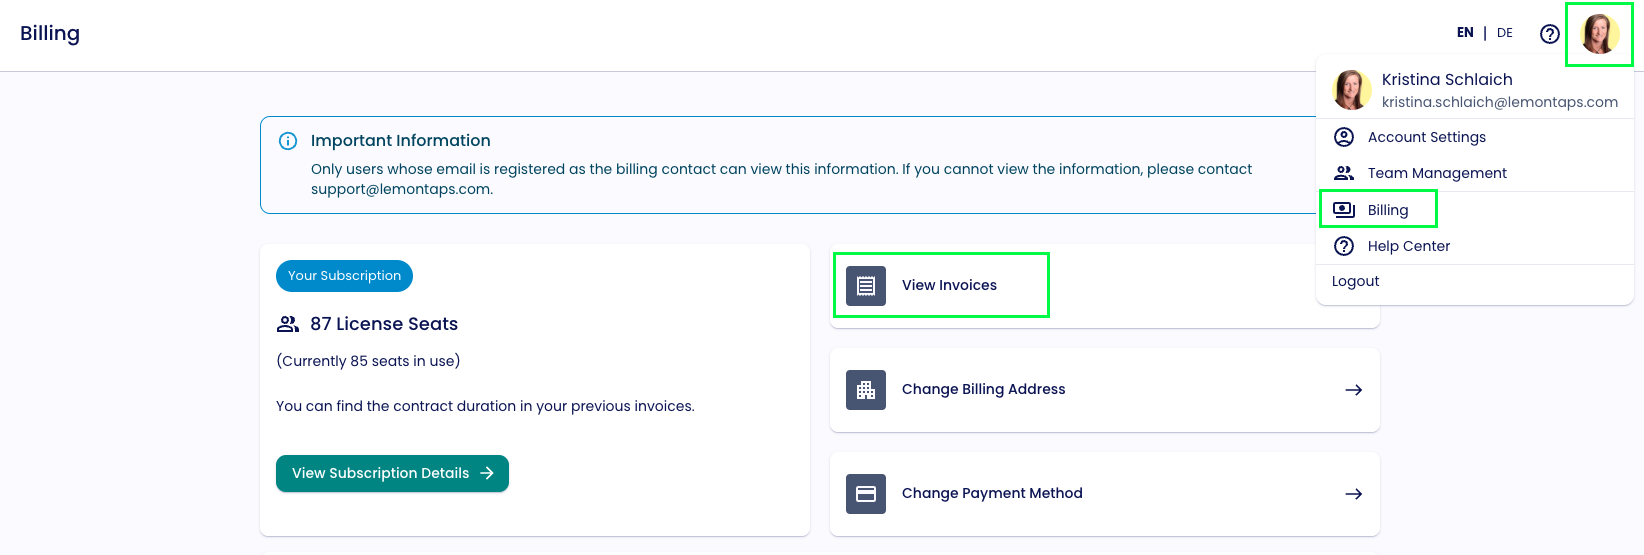Click the license seats people icon
This screenshot has width=1644, height=555.
(x=288, y=324)
